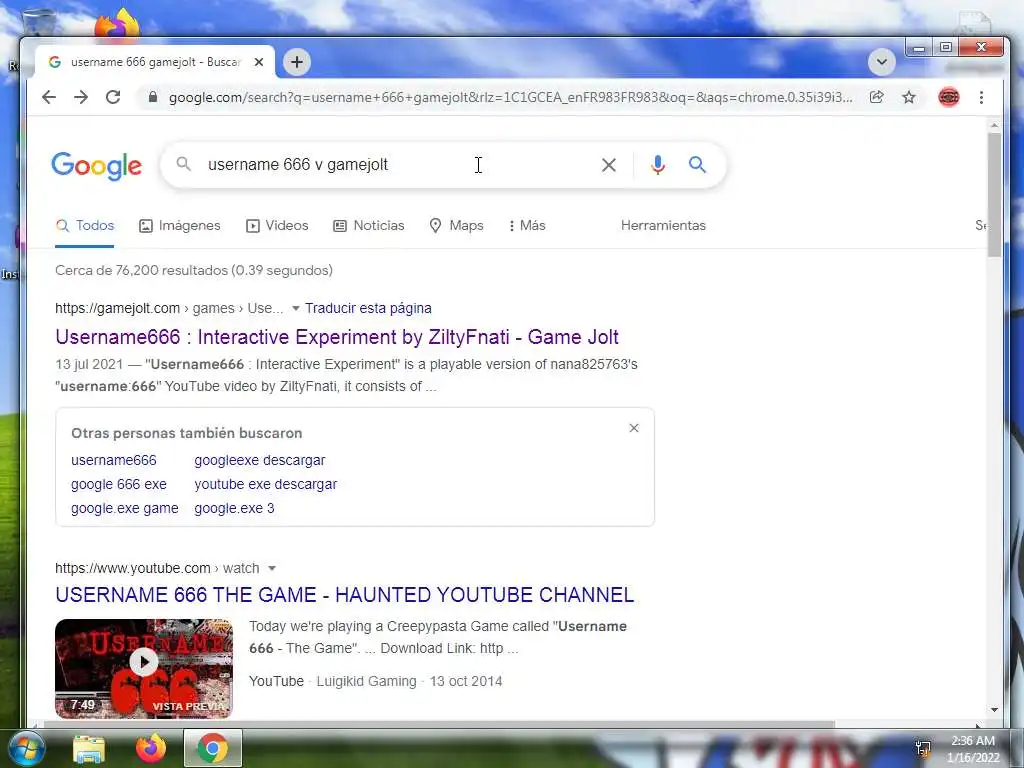The image size is (1024, 768).
Task: Open the tab search chevron button
Action: click(x=882, y=62)
